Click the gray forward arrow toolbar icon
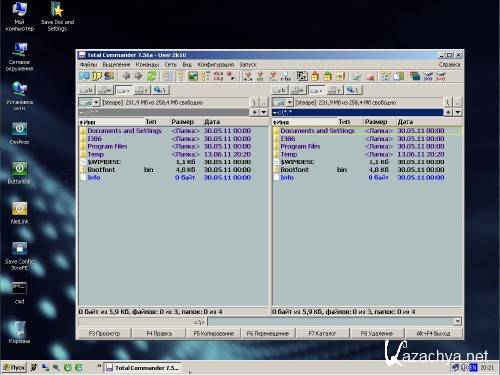Viewport: 500px width, 375px height. [138, 76]
